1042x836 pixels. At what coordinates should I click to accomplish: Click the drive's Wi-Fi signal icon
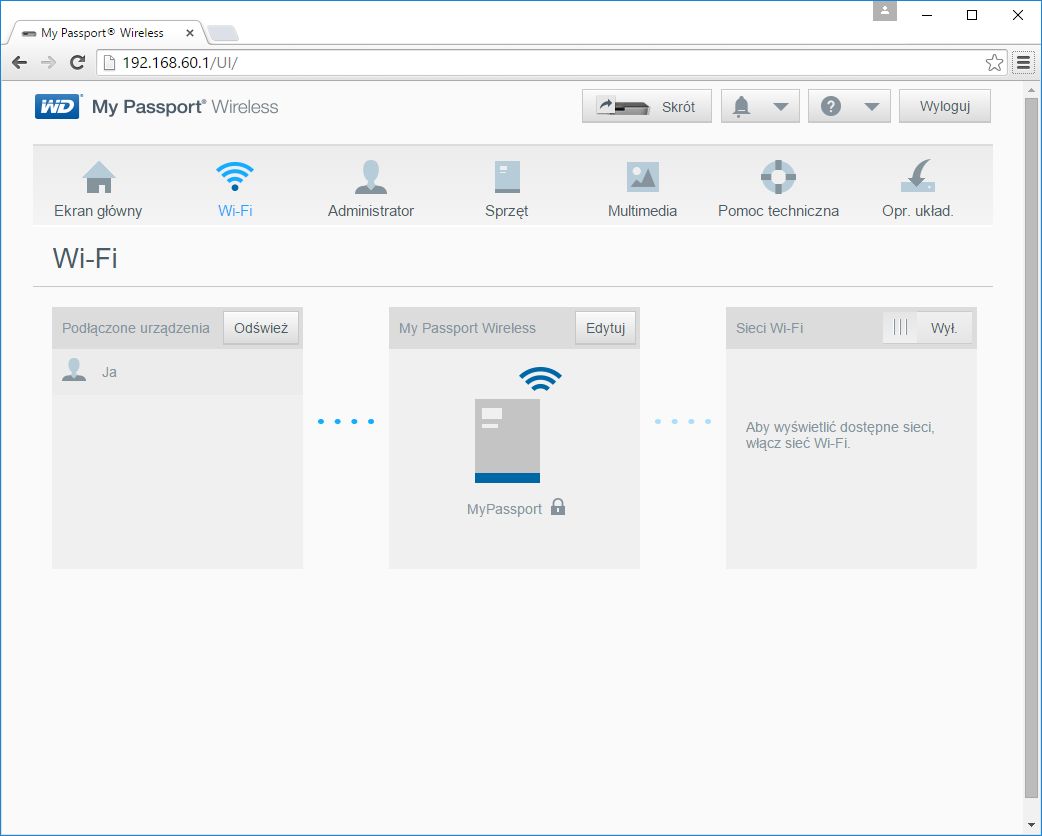(x=540, y=379)
